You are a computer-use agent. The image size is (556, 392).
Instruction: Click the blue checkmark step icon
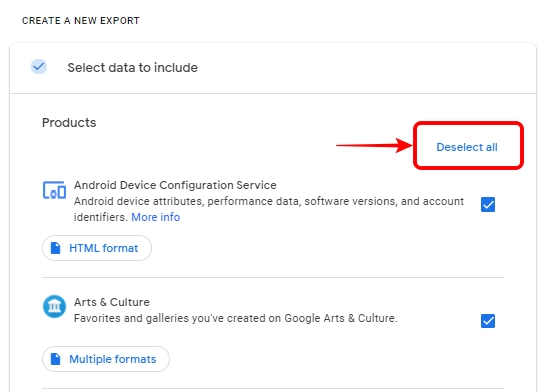tap(39, 67)
